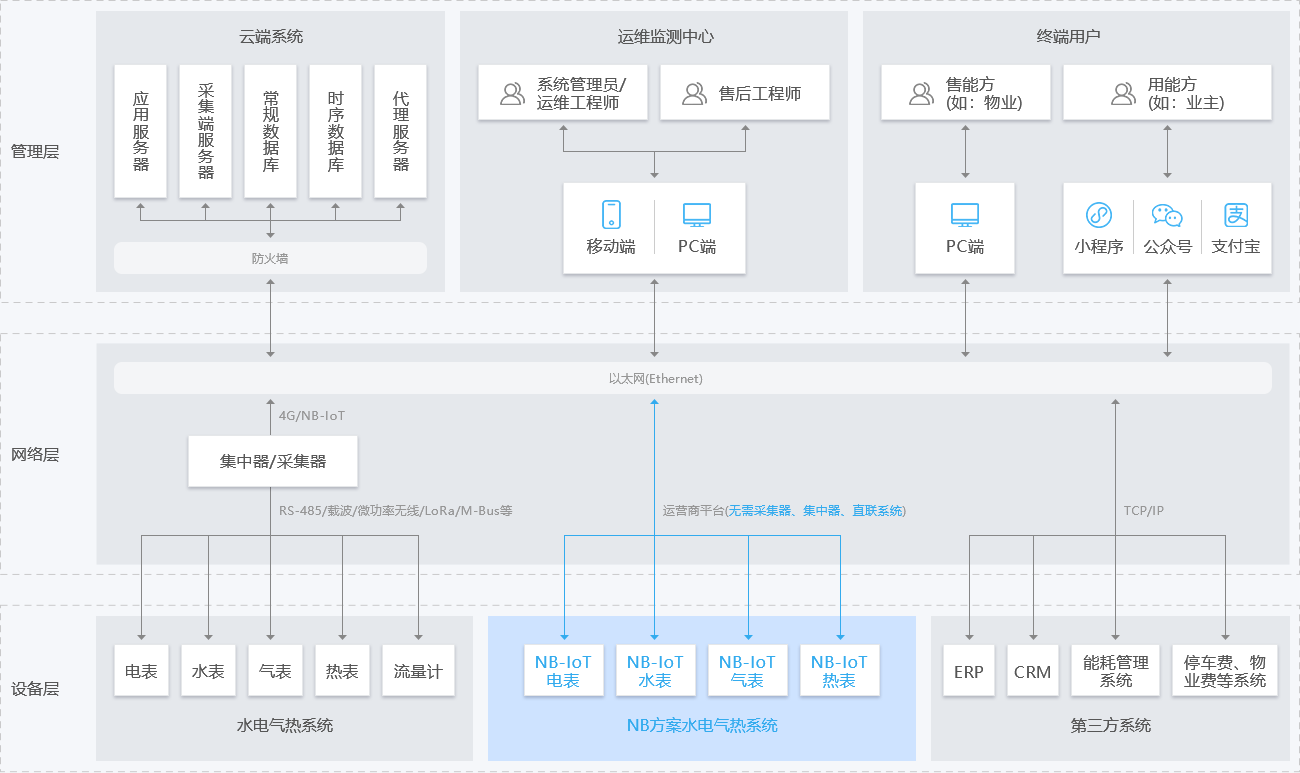The height and width of the screenshot is (773, 1300).
Task: Click the user icon beside 系统管理员/运维工程师
Action: coord(512,94)
